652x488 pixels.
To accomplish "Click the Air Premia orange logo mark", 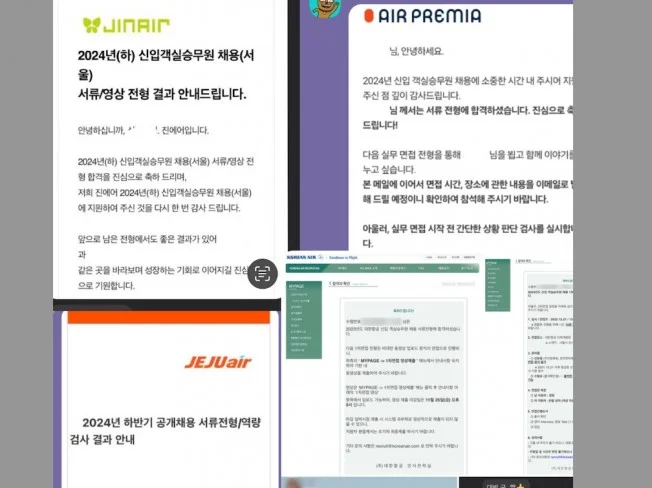I will [369, 16].
